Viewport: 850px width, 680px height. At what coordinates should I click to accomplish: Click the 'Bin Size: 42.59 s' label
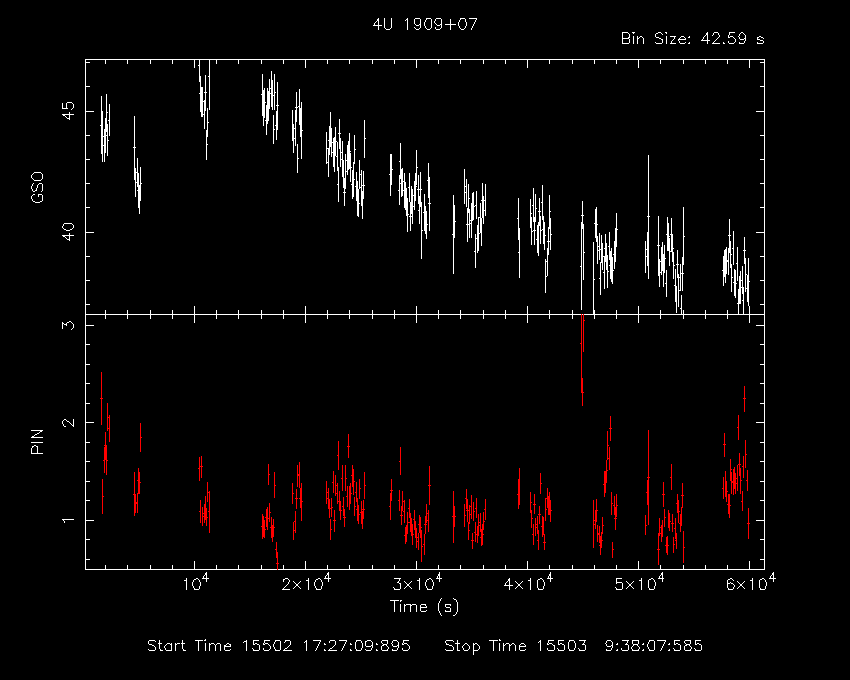[x=692, y=39]
